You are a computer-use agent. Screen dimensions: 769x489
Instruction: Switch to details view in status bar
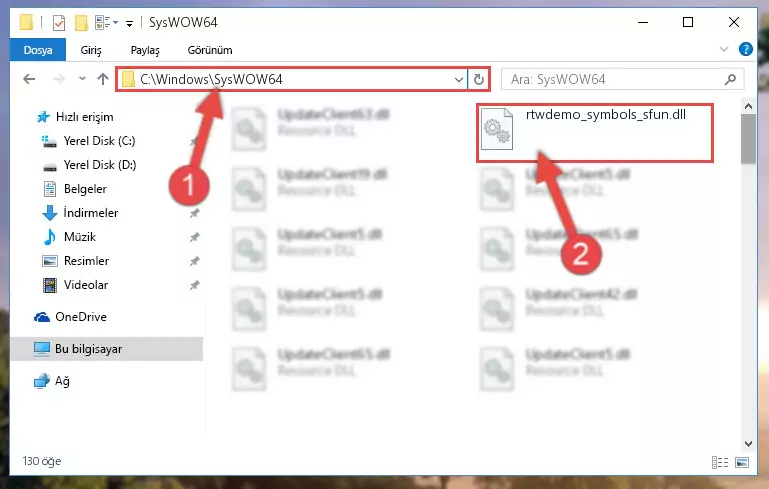pos(719,462)
